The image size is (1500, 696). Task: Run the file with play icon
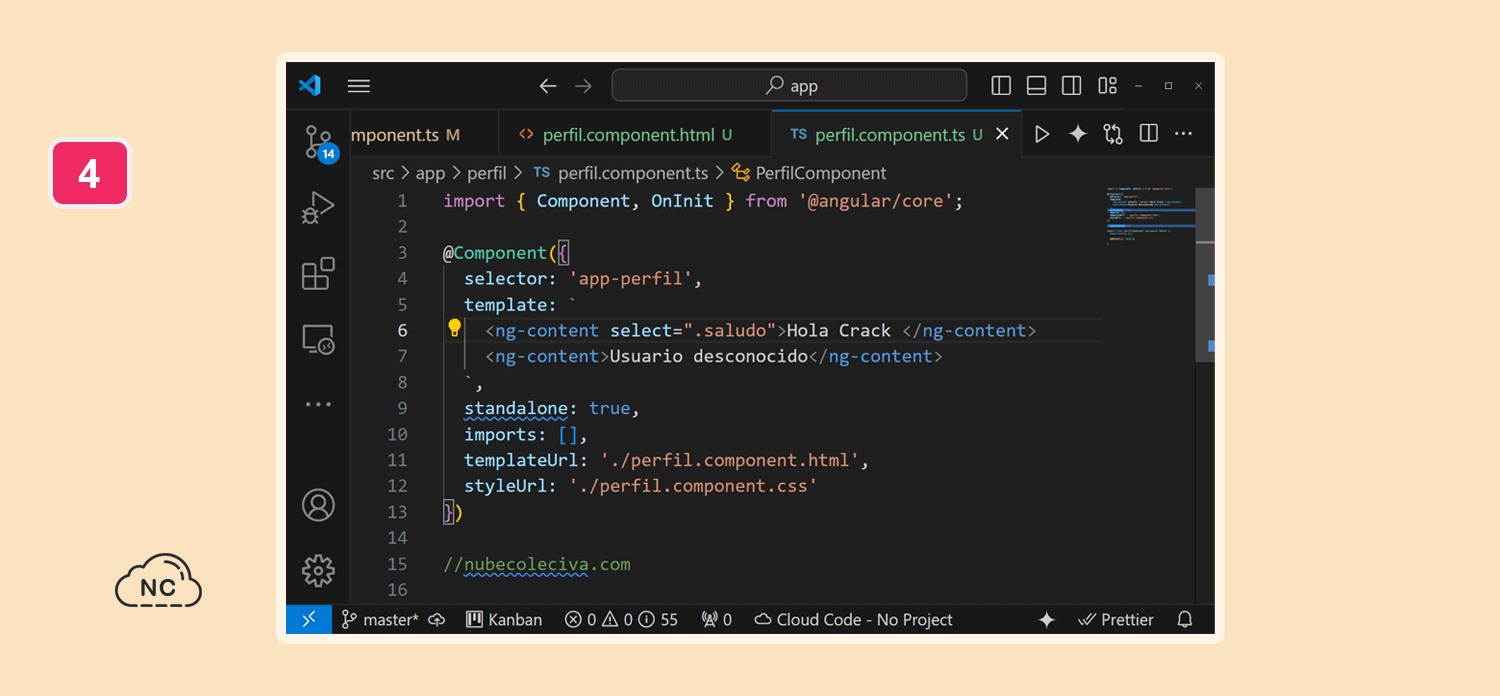point(1042,134)
